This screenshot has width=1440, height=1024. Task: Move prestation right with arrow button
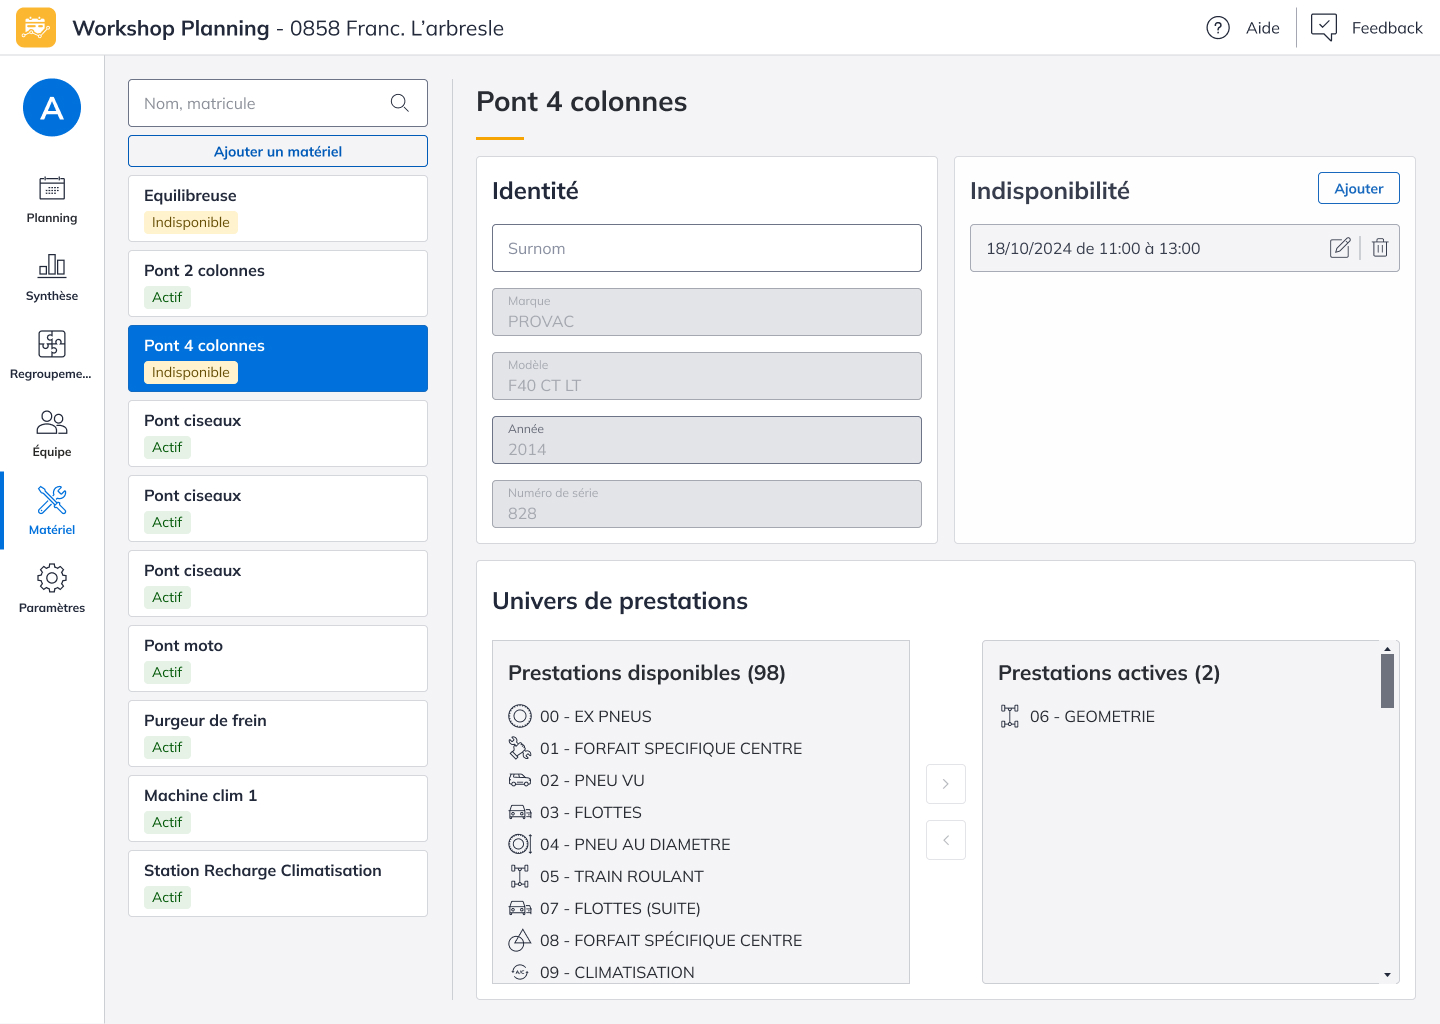(x=946, y=784)
